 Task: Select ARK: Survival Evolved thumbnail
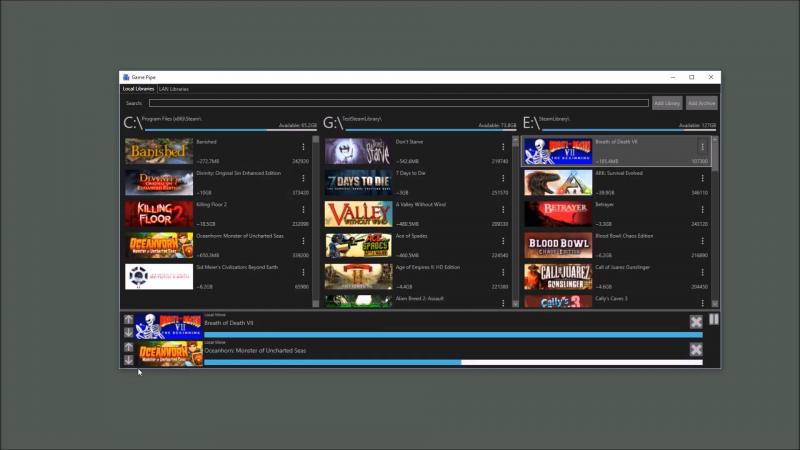point(558,183)
